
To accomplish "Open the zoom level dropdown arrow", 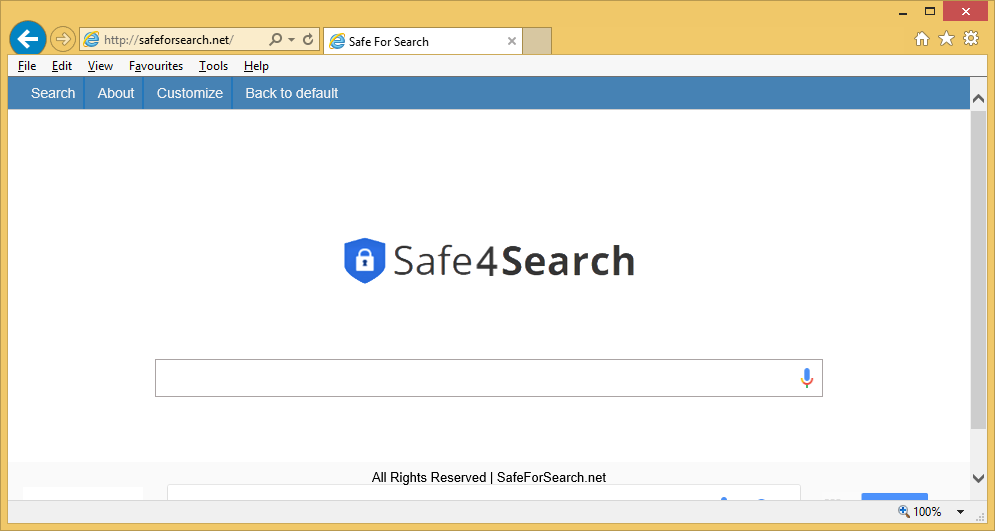I will point(960,512).
